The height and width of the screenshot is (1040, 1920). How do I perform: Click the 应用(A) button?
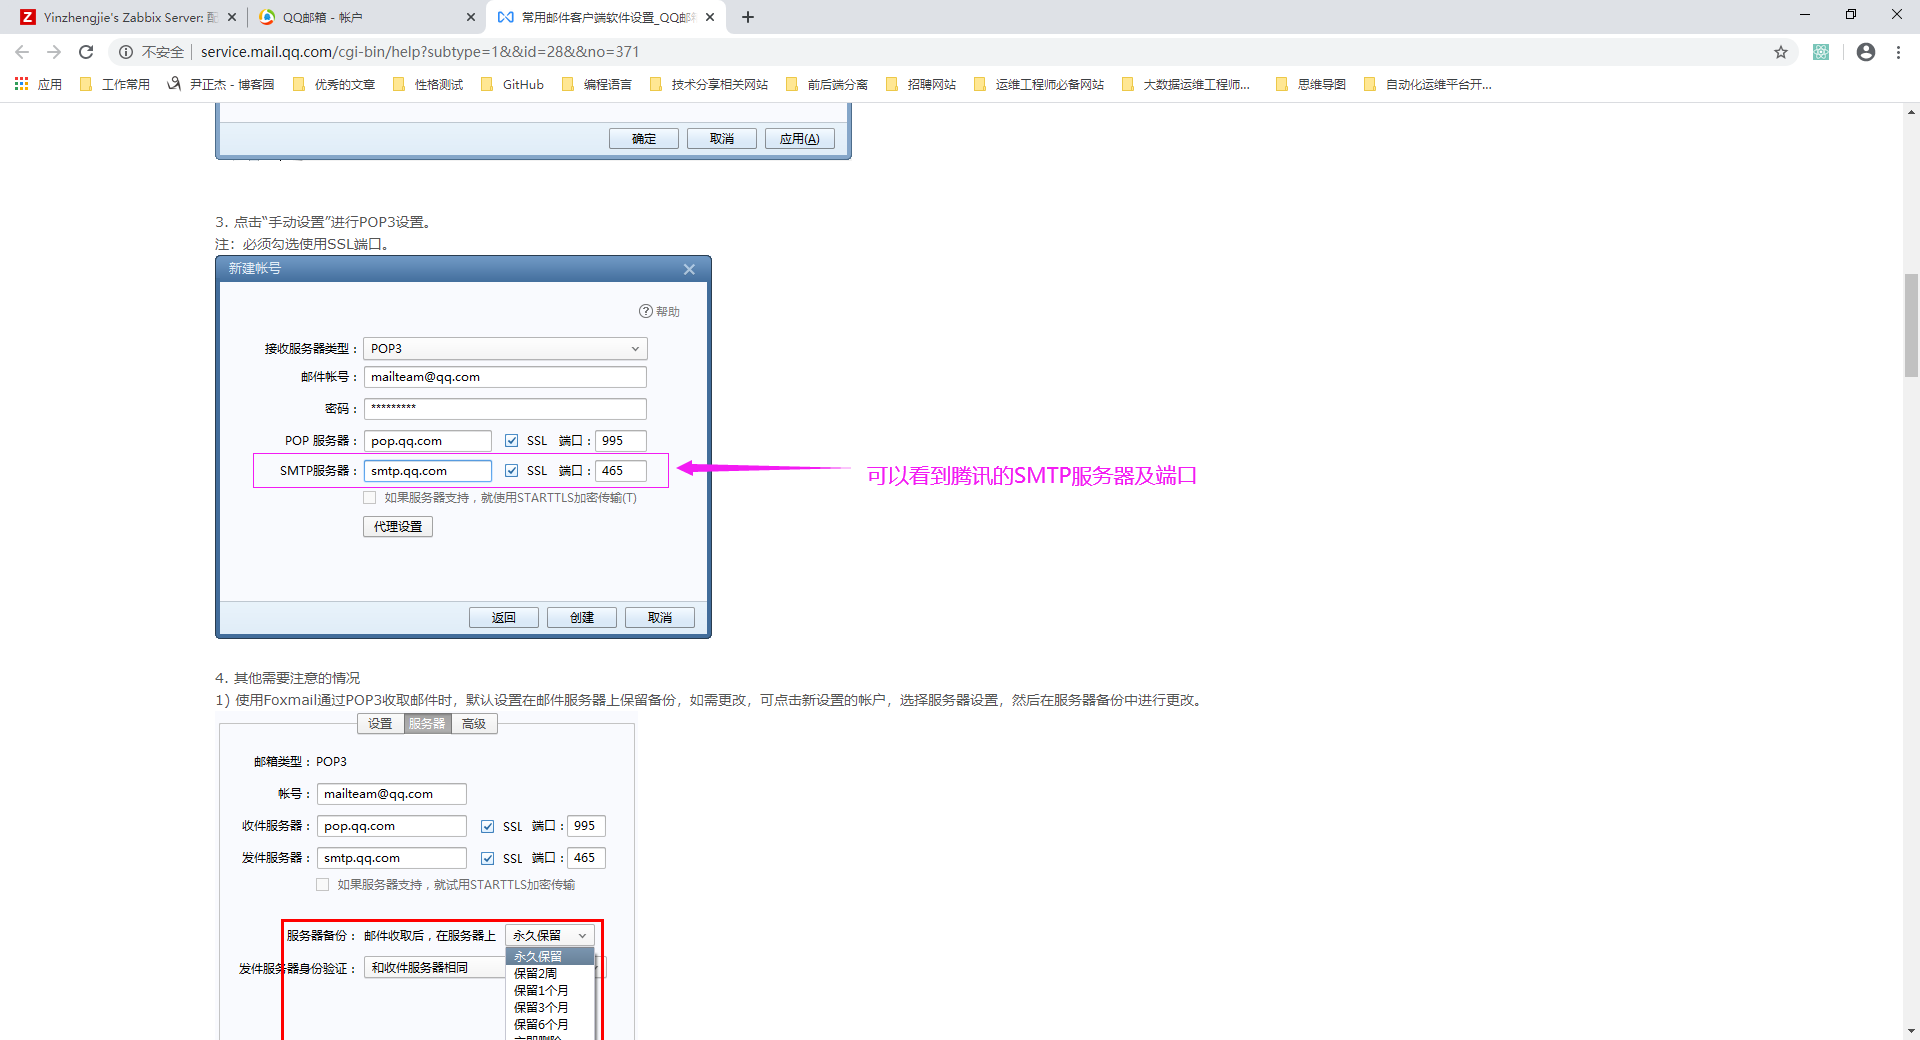[800, 139]
